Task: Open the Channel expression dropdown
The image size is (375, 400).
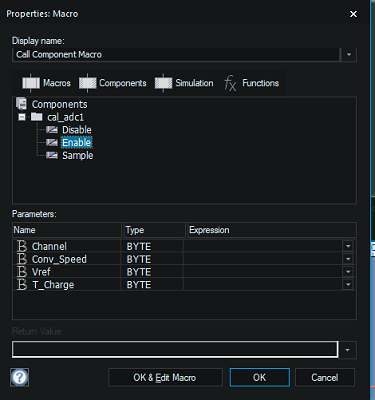Action: pos(348,246)
